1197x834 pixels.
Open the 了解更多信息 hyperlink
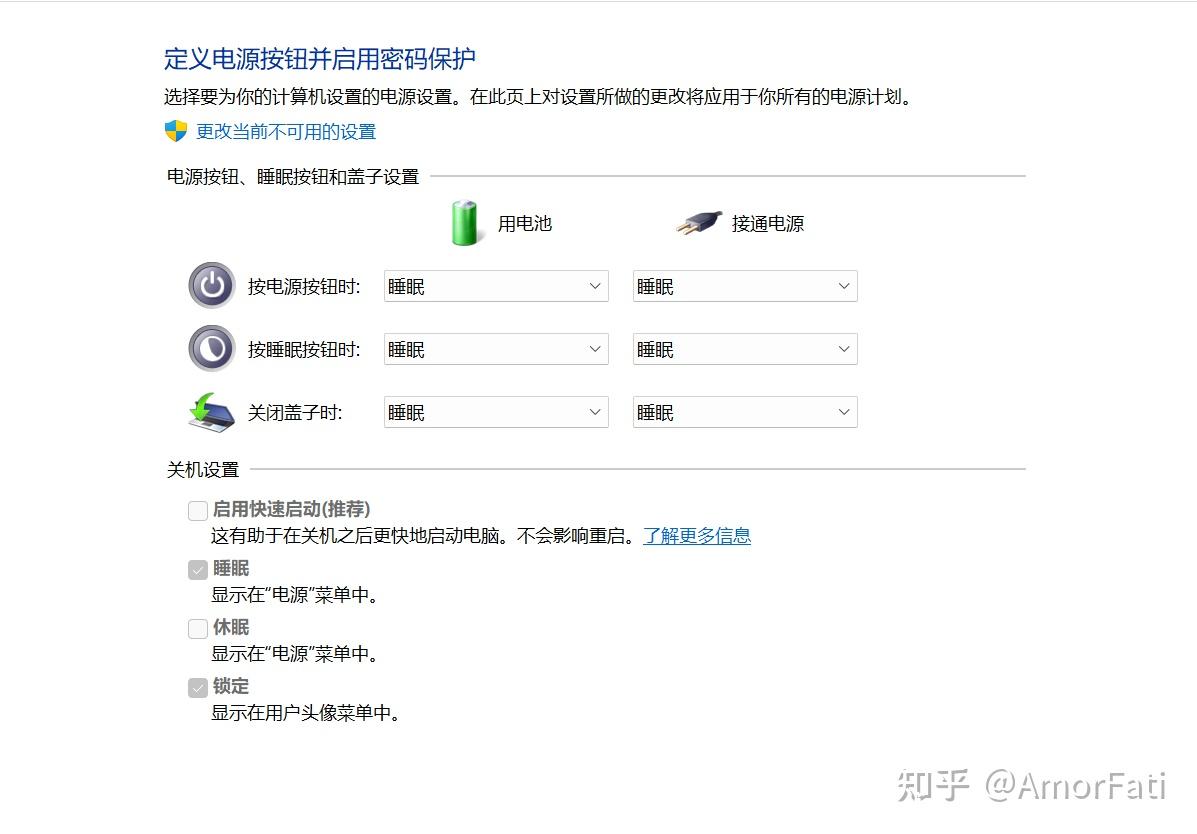click(x=697, y=535)
